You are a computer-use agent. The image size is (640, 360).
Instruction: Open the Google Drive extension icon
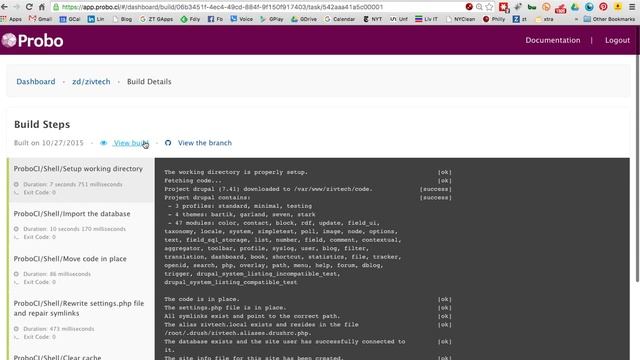575,7
